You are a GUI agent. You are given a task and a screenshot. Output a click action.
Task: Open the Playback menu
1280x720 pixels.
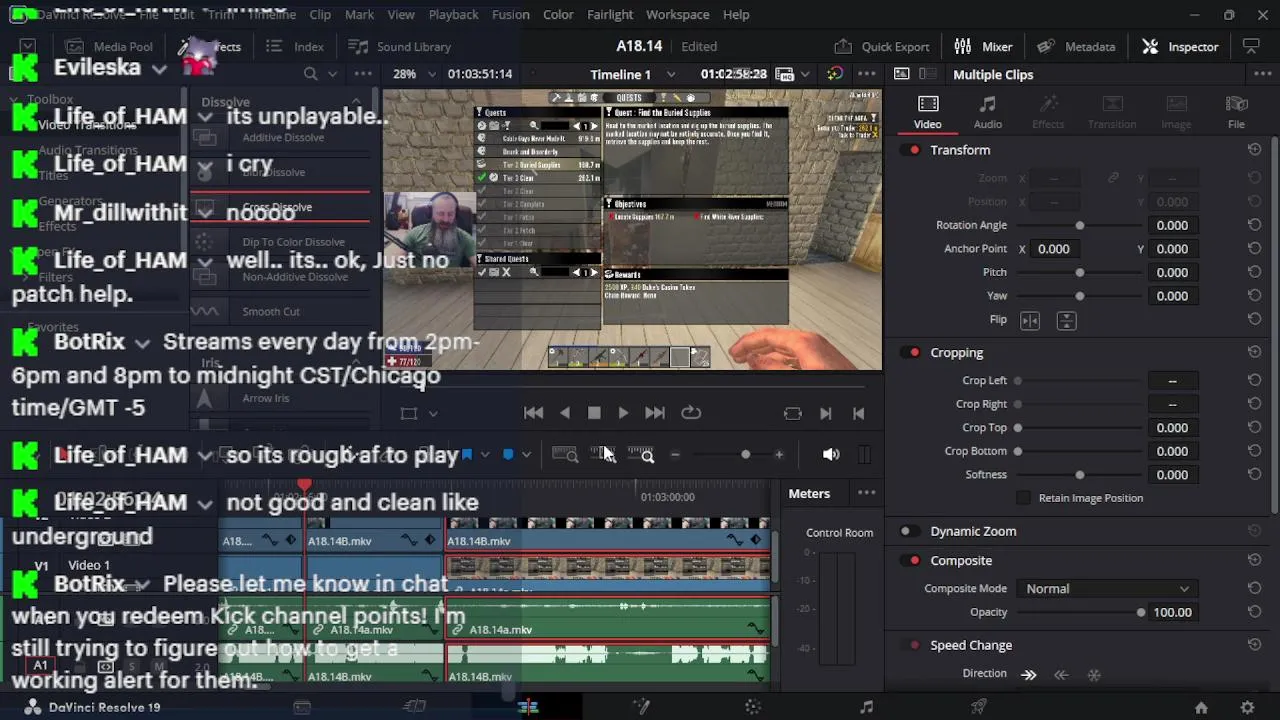tap(453, 14)
